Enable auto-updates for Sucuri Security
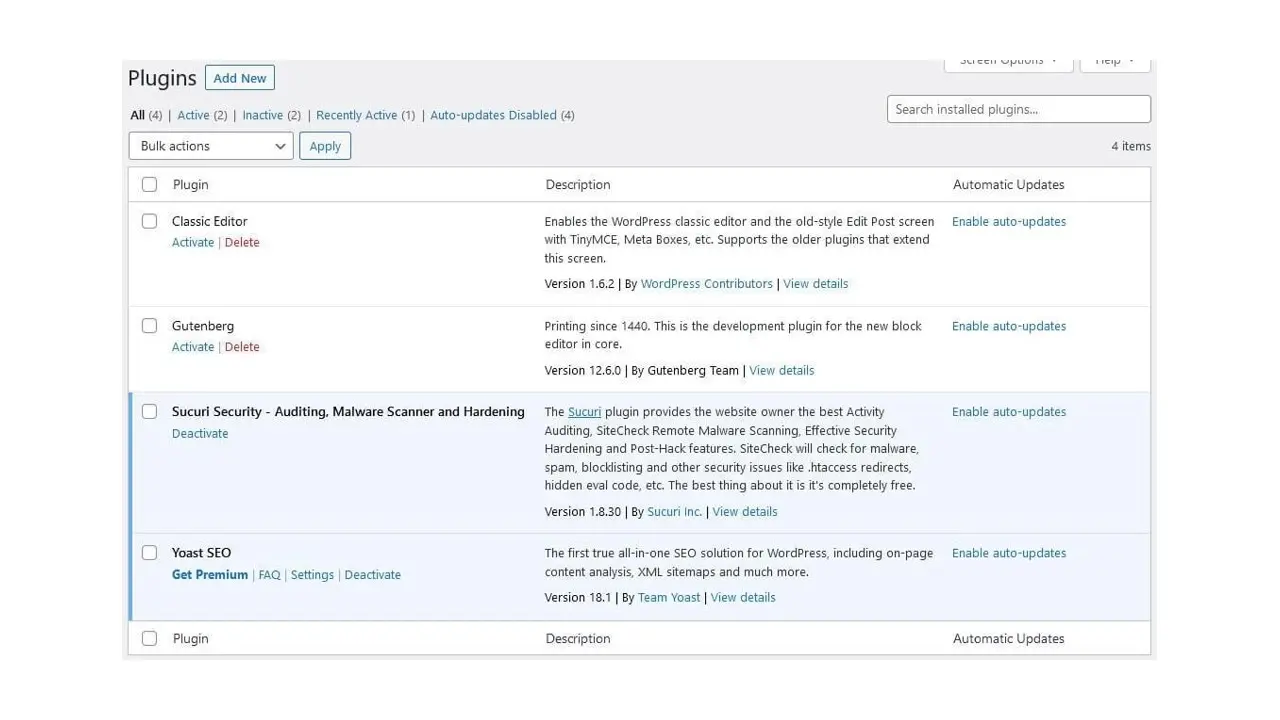 [x=1009, y=412]
